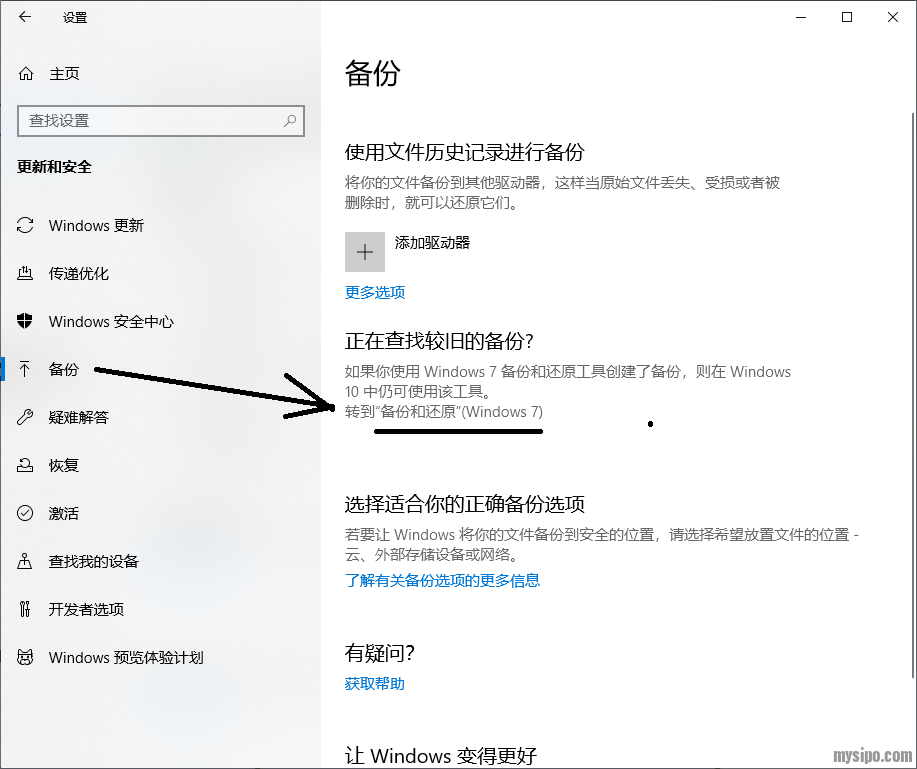Open the 更多选项 link
Screen dimensions: 917x769
(x=374, y=293)
